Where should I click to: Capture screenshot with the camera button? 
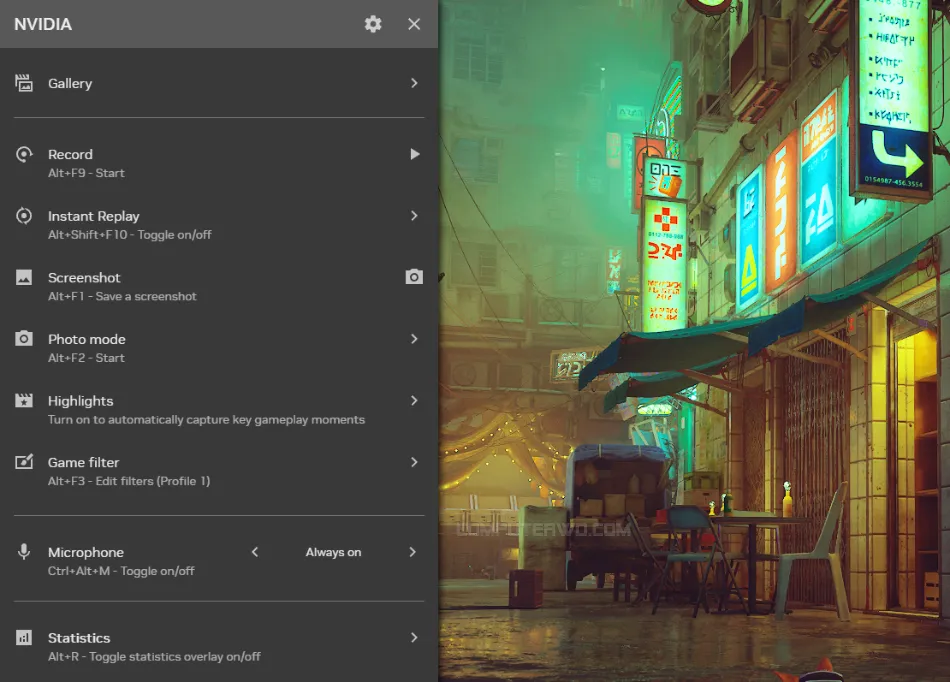click(x=414, y=277)
